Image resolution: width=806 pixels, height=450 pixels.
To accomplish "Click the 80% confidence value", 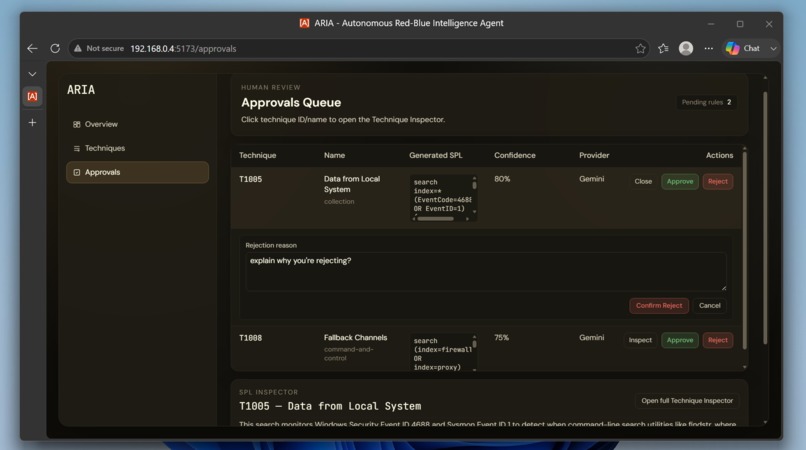I will pos(502,179).
